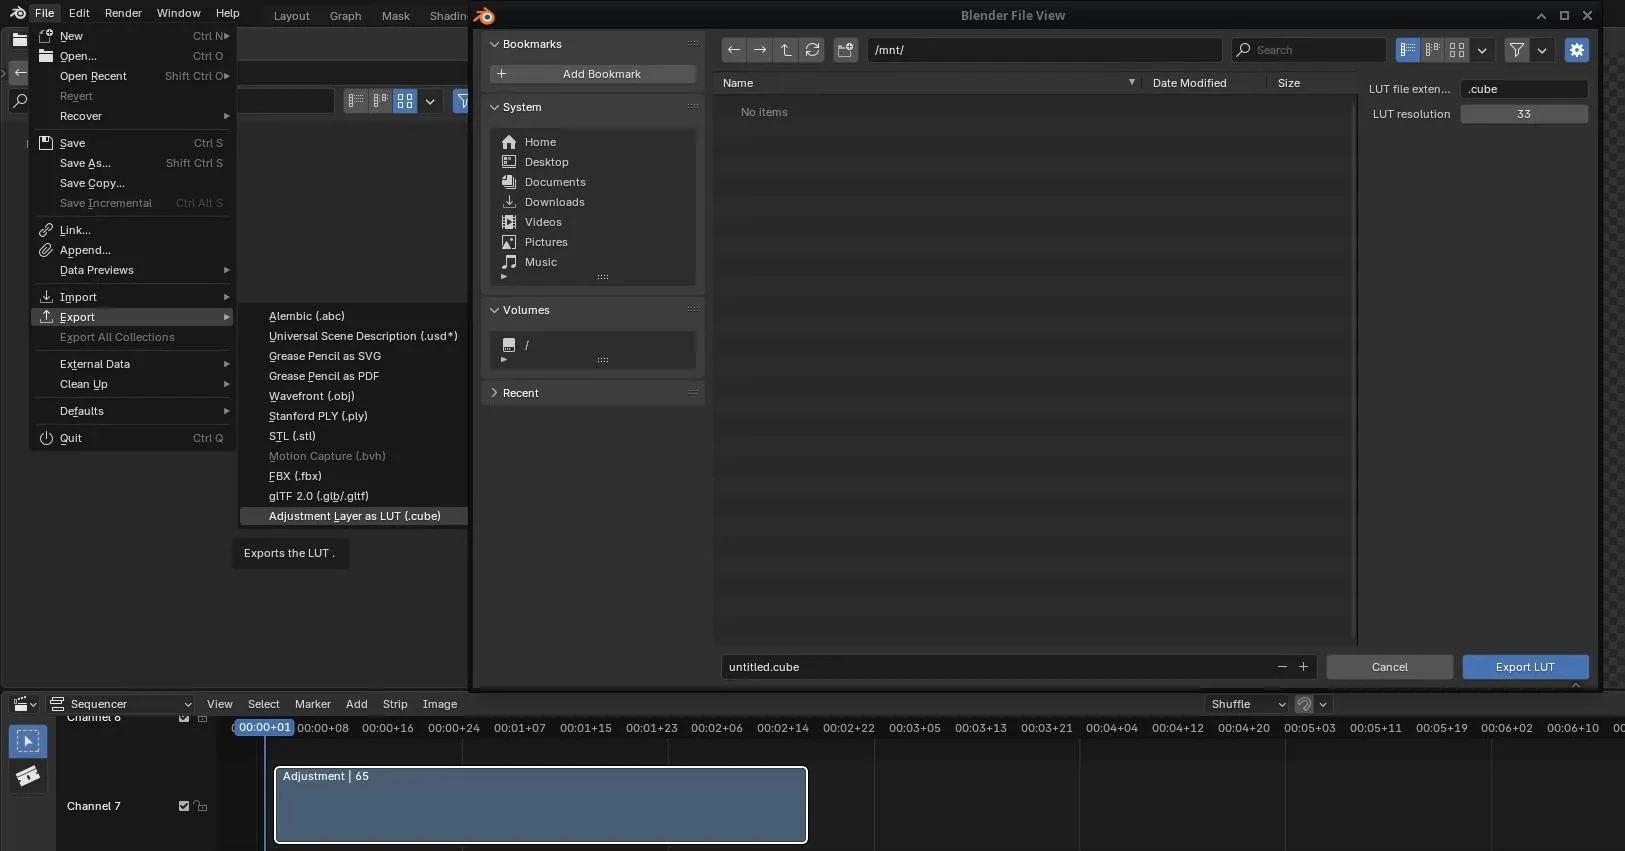Select the Blade tool in sequencer

[x=28, y=776]
